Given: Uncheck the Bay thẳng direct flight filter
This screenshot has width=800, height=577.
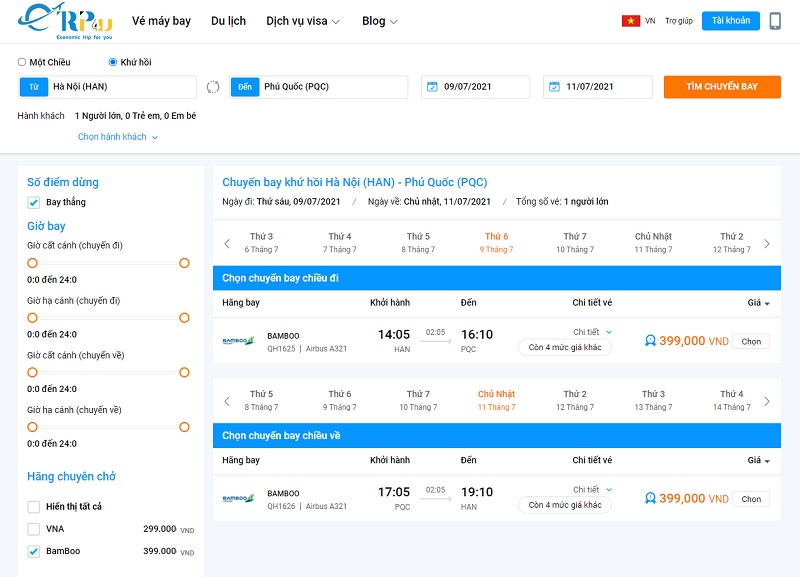Looking at the screenshot, I should click(x=34, y=203).
